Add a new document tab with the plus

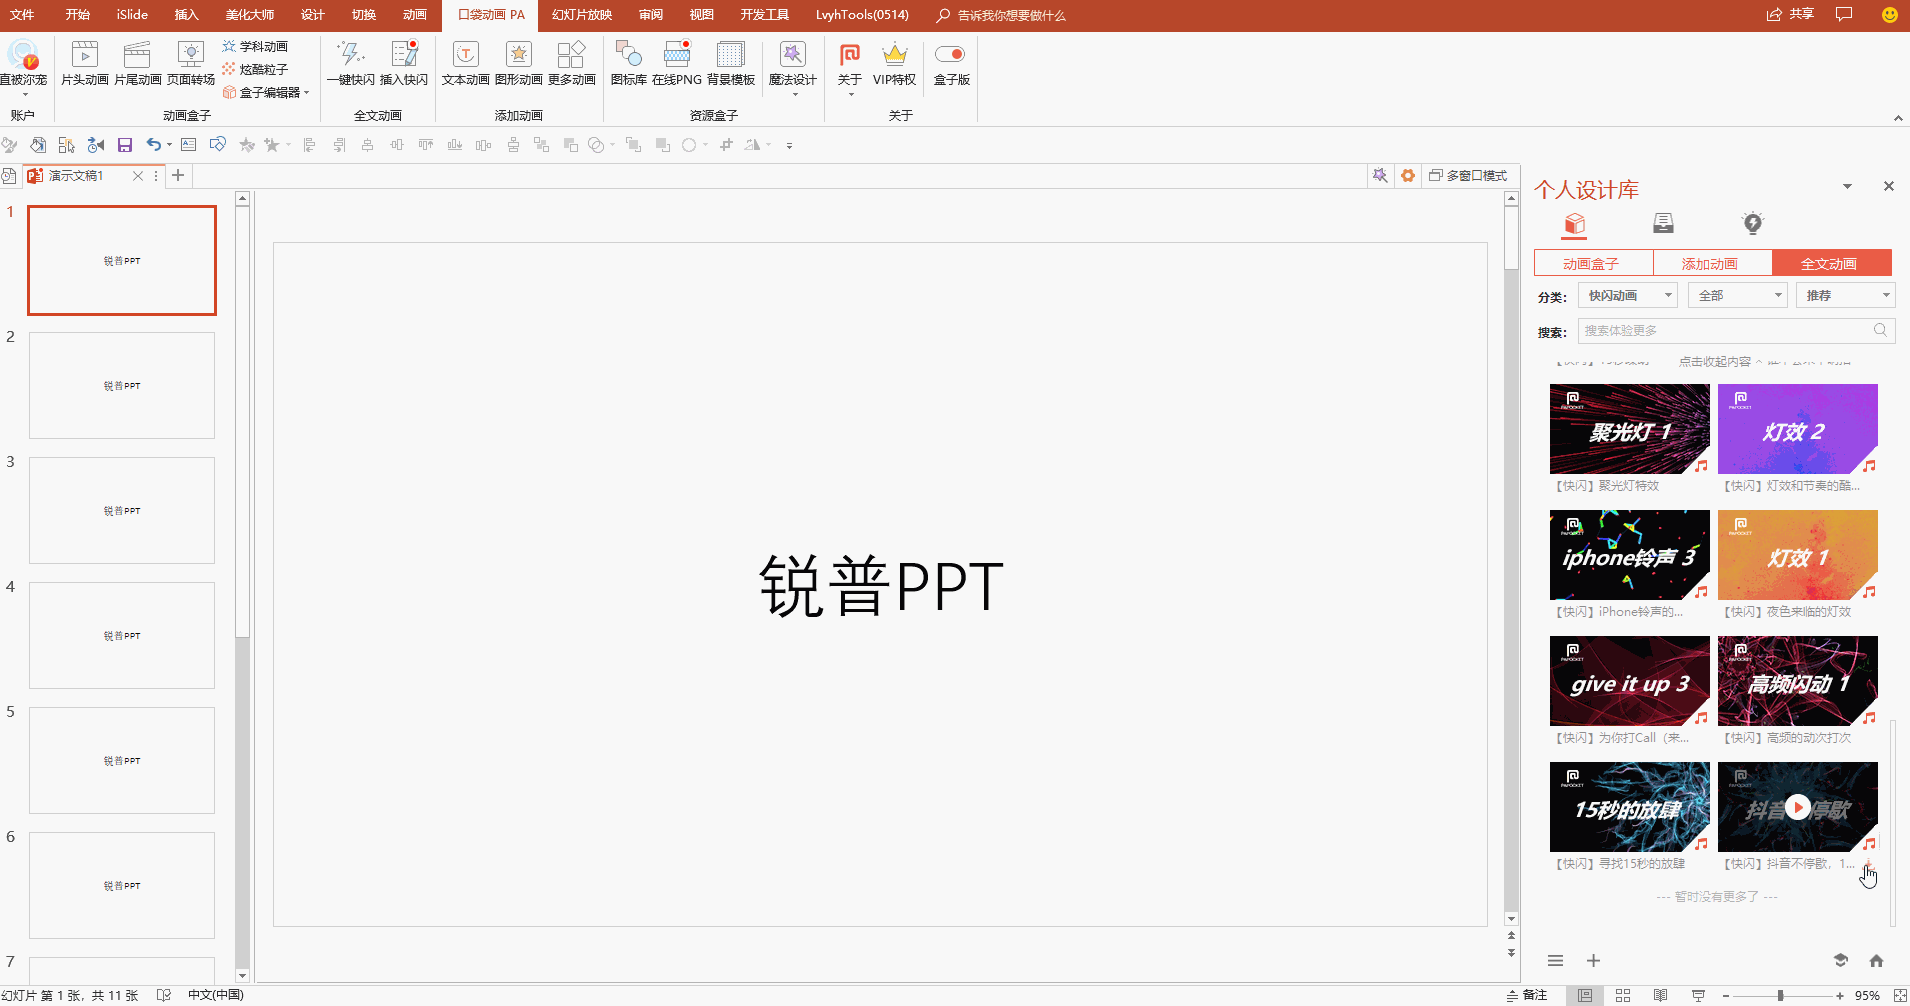tap(178, 176)
